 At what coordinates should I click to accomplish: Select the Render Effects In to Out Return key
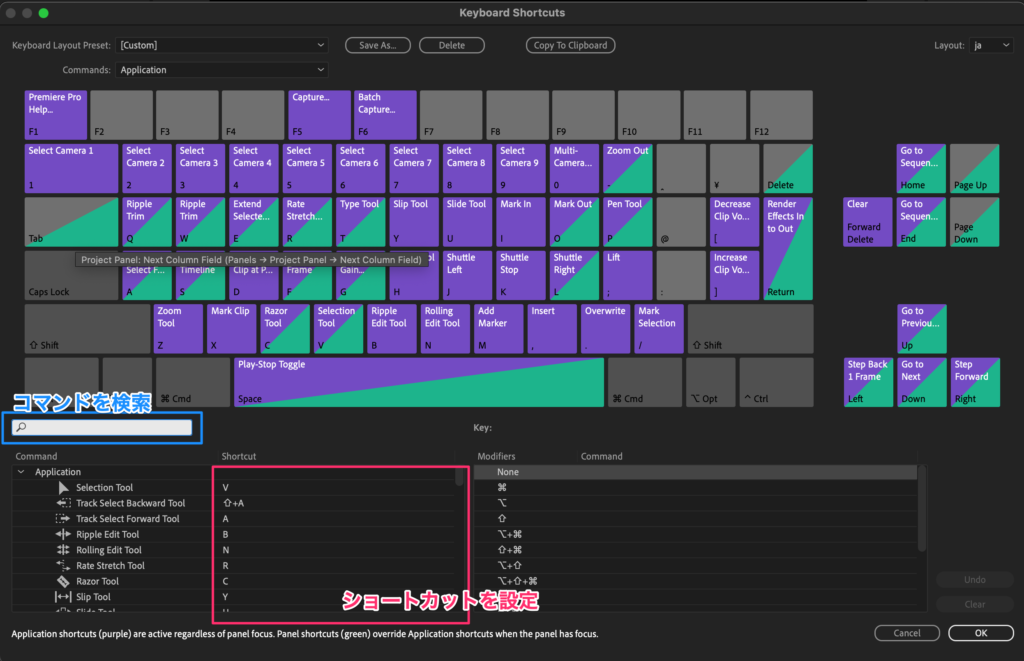[788, 249]
